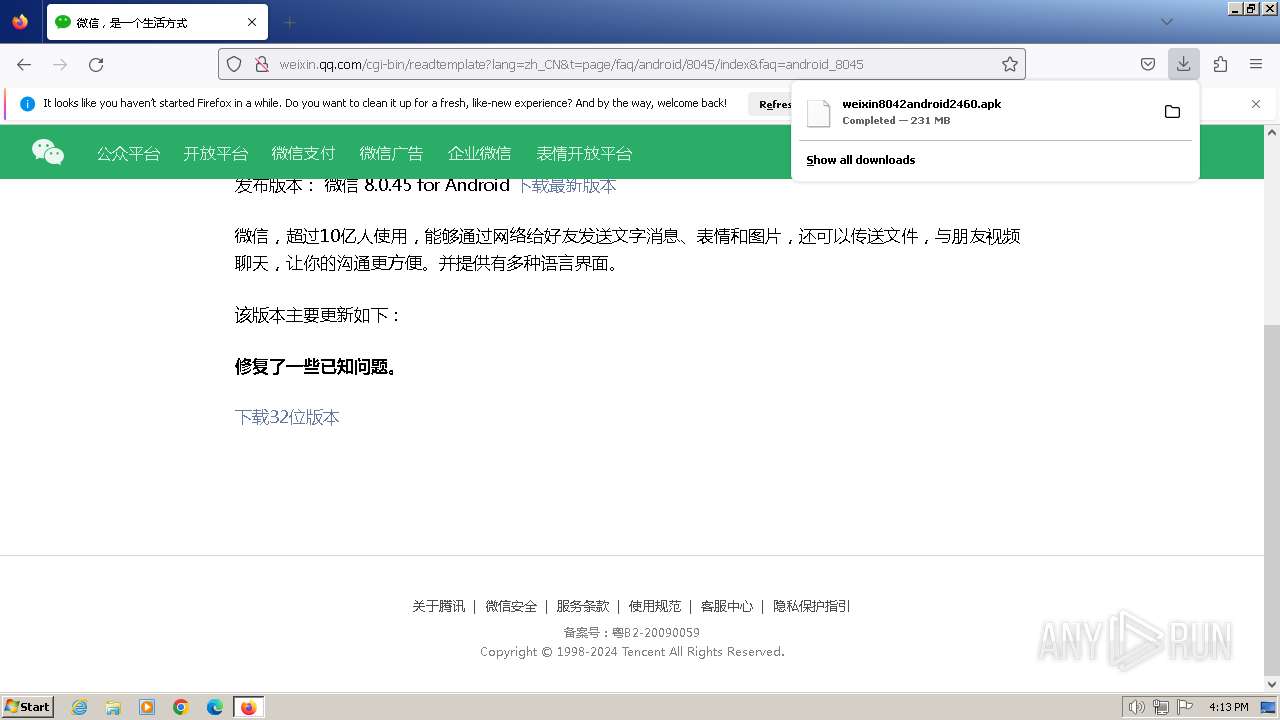Go back to previous page
The width and height of the screenshot is (1280, 720).
(x=24, y=64)
